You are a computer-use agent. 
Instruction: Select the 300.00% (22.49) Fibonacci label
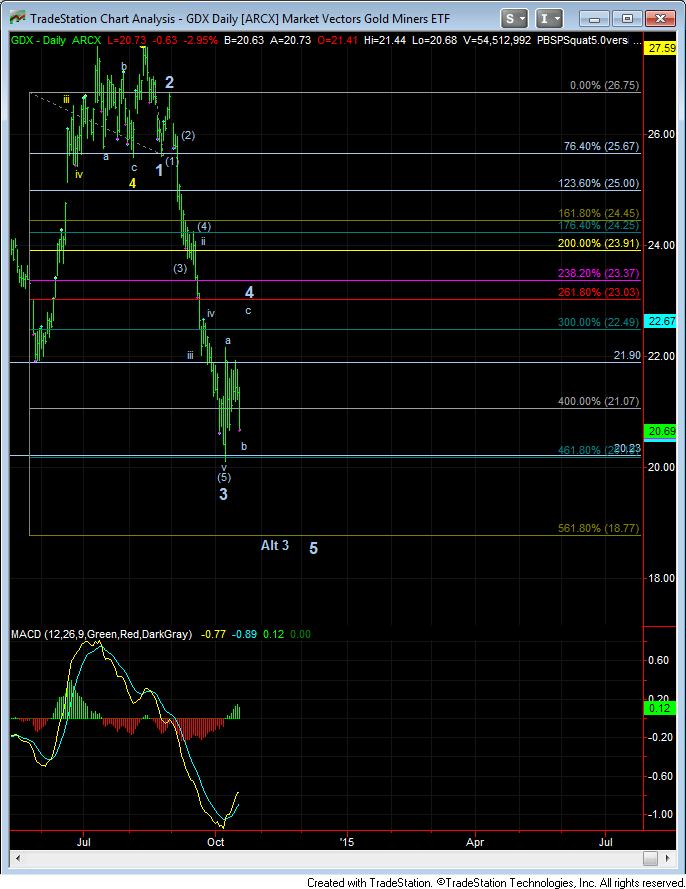click(x=599, y=321)
